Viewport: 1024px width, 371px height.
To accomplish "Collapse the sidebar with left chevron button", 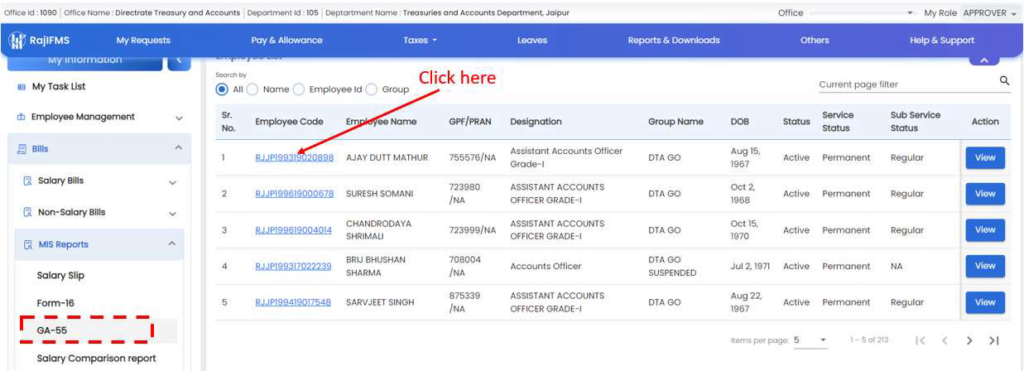I will [180, 61].
